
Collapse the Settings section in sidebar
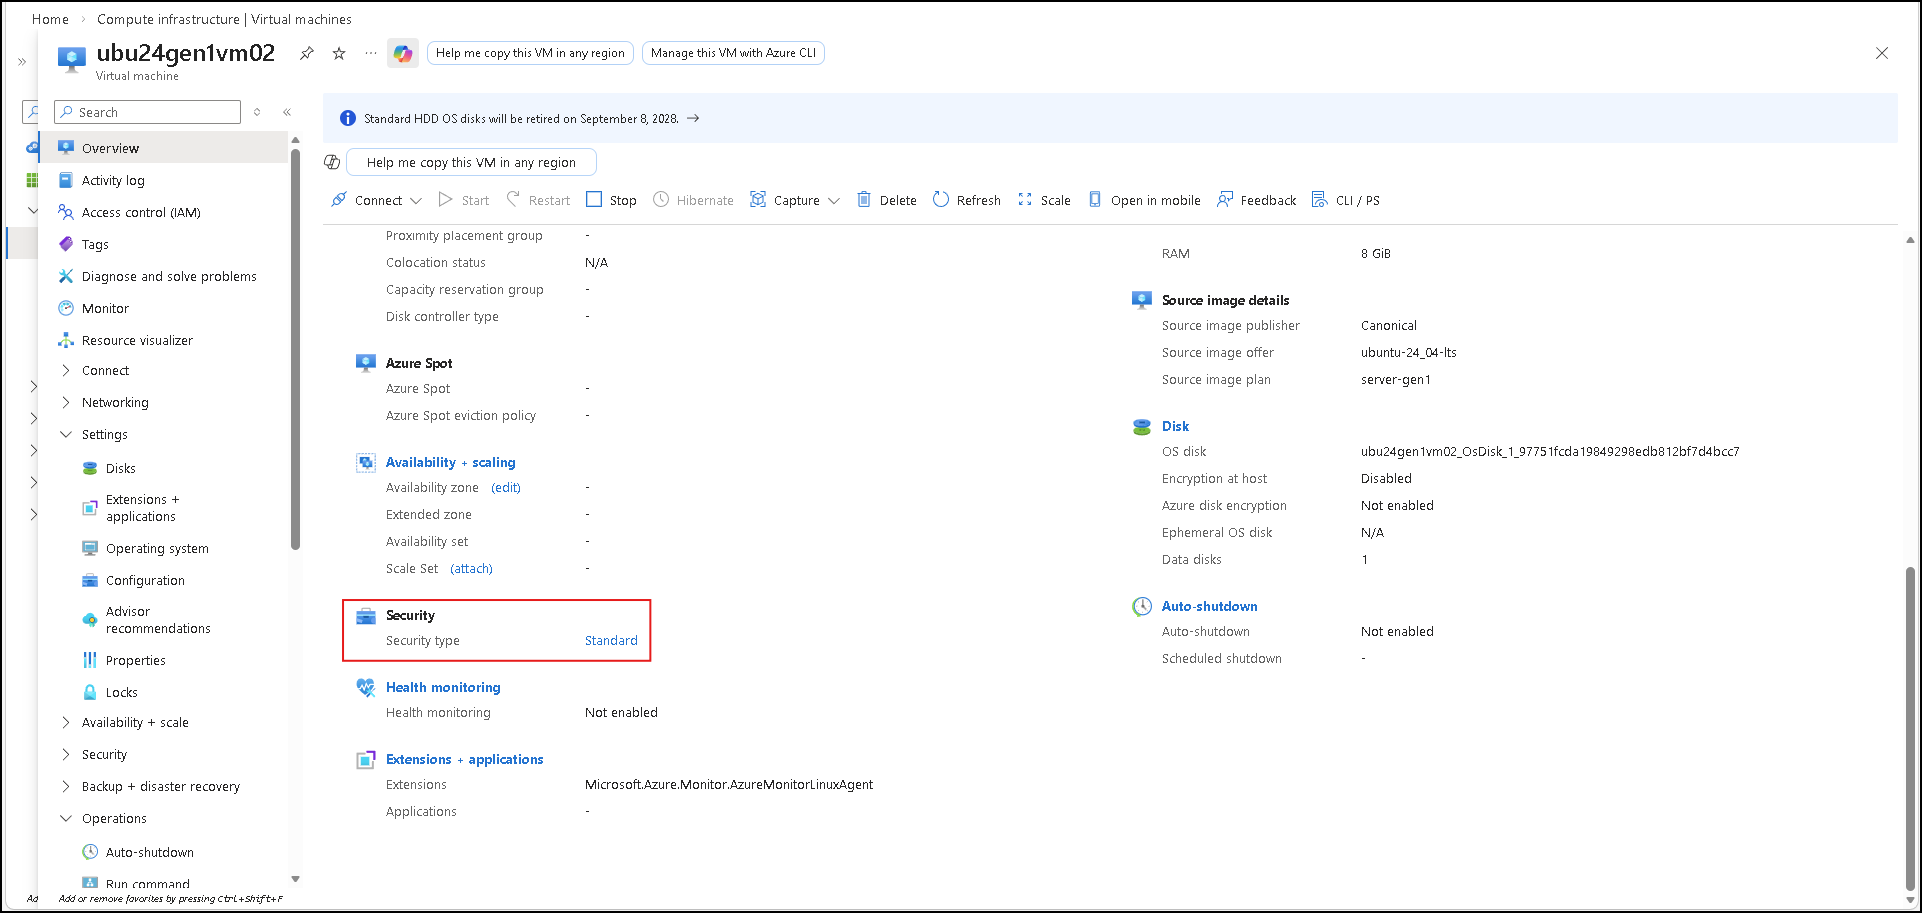(x=66, y=435)
